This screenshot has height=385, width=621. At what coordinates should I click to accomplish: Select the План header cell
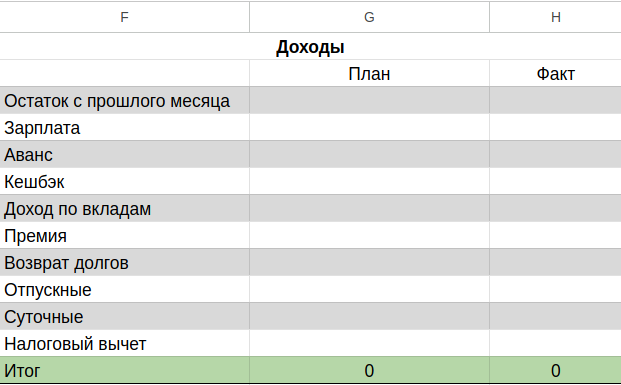click(369, 74)
